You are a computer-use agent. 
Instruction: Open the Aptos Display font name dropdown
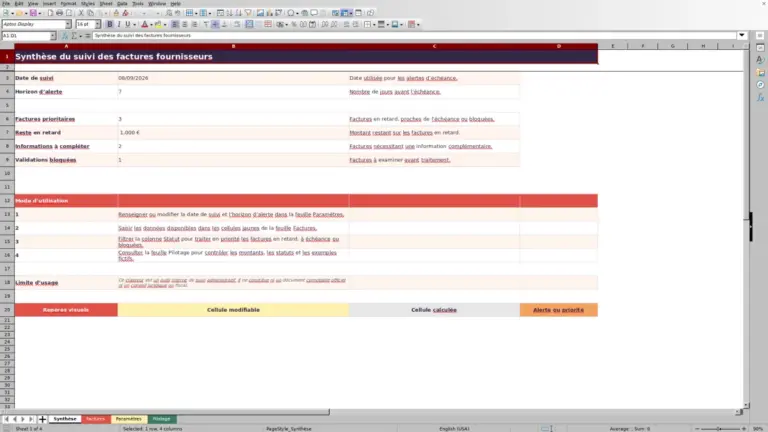click(68, 24)
